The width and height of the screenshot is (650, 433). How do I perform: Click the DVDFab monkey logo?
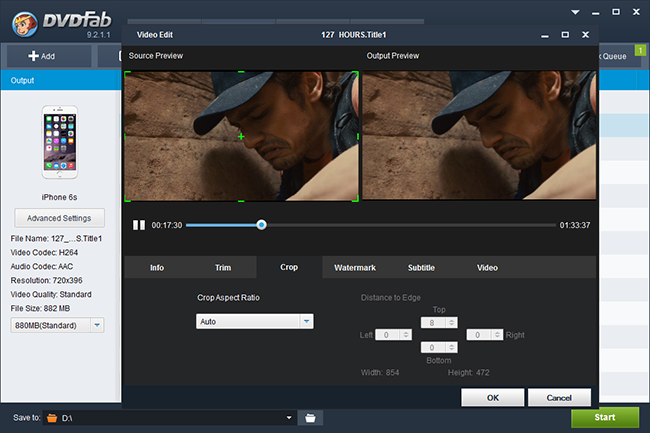25,24
